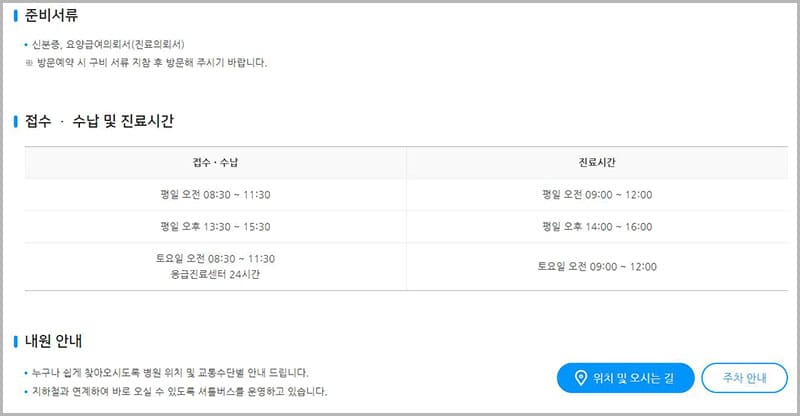
Task: Click the 준비서류 section heading
Action: [52, 16]
